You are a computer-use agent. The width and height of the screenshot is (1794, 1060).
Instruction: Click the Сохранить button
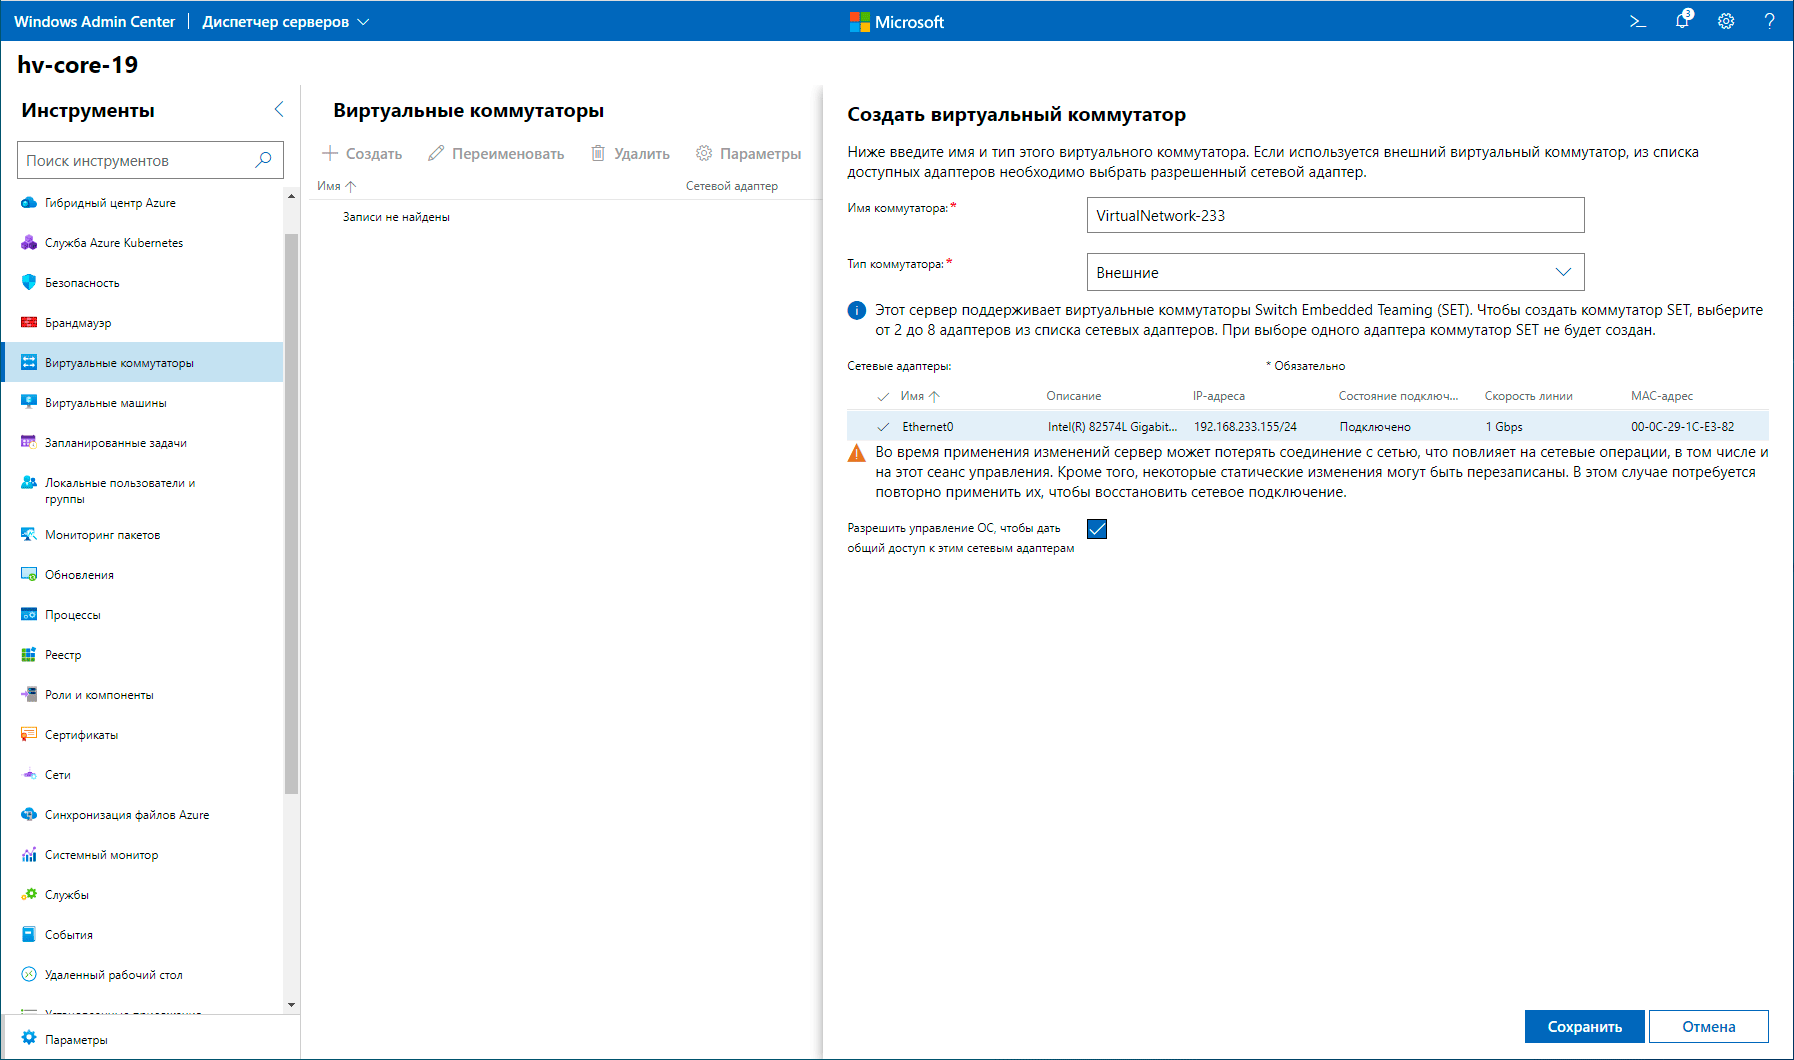1584,1026
